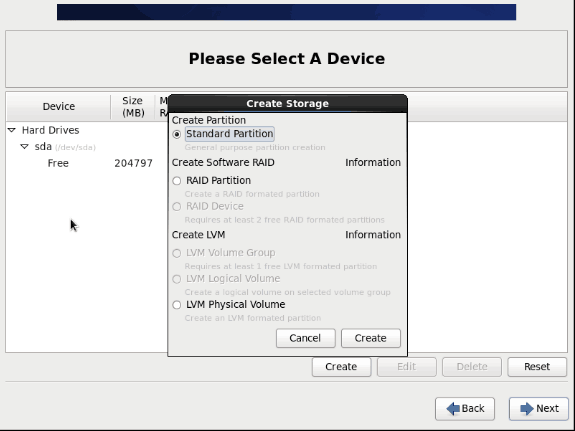Click the disabled RAID Device radio
575x431 pixels.
(x=177, y=207)
